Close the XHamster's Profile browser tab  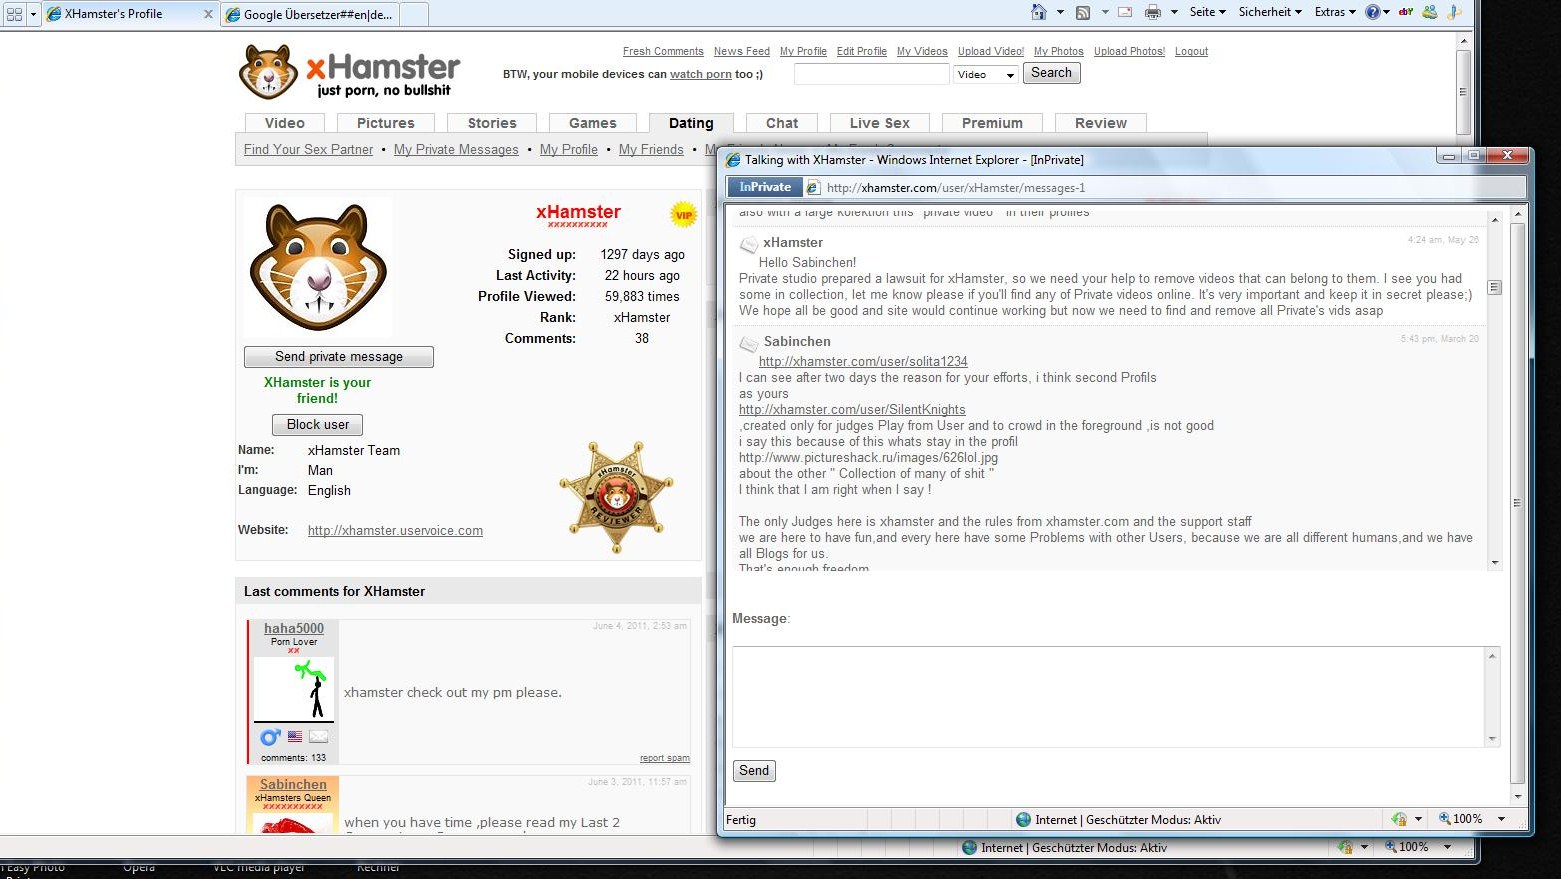208,14
